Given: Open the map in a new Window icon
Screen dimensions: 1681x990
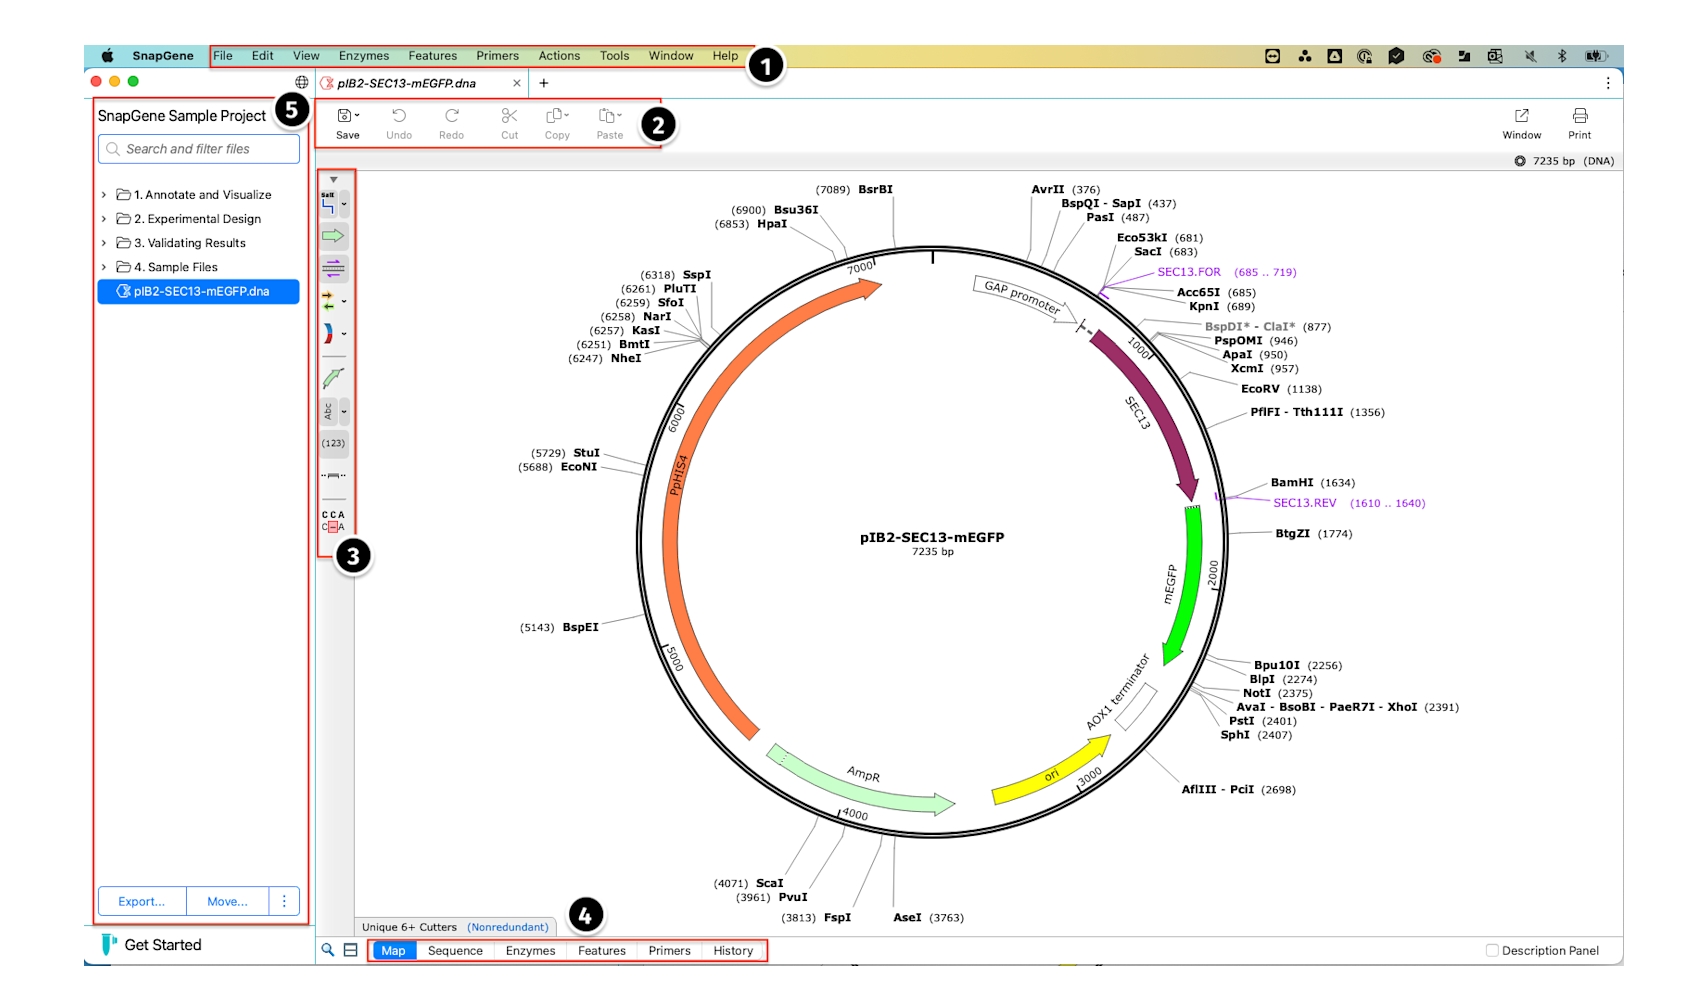Looking at the screenshot, I should (x=1521, y=116).
